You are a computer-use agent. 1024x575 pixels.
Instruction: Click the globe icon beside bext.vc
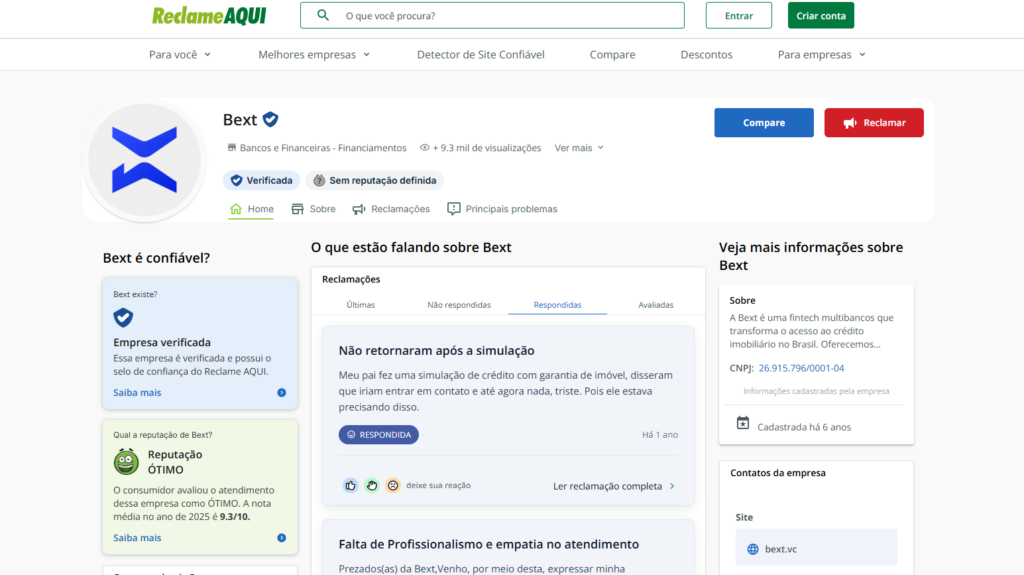[753, 550]
